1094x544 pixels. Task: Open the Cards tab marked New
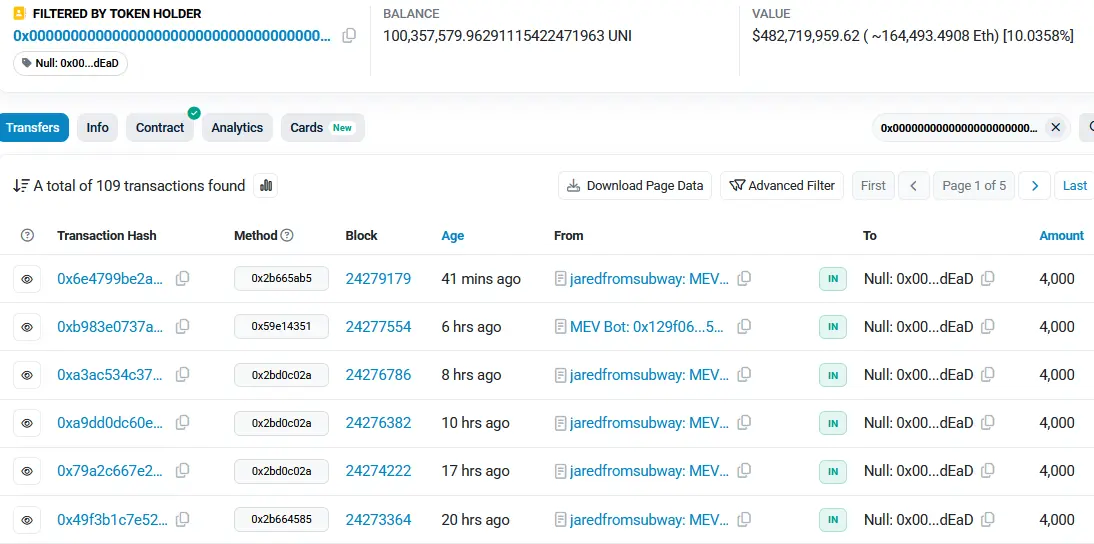[322, 128]
